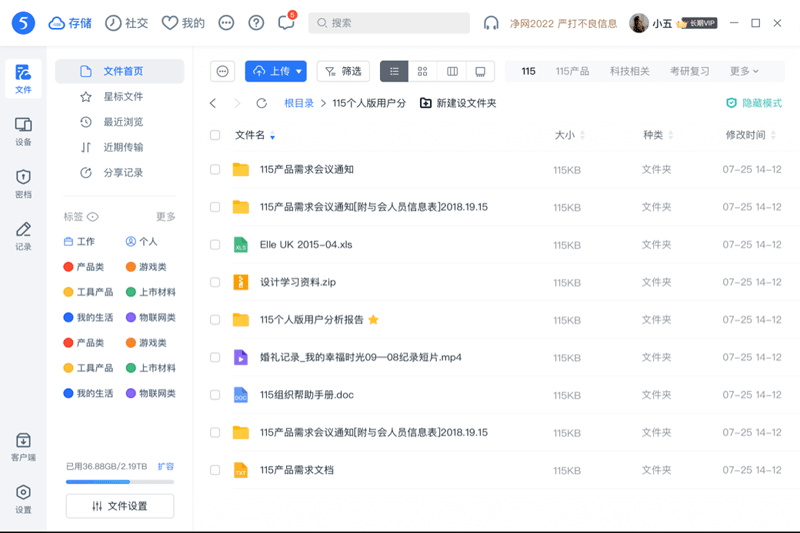
Task: Toggle tag visibility eye icon beside 标签
Action: point(92,217)
